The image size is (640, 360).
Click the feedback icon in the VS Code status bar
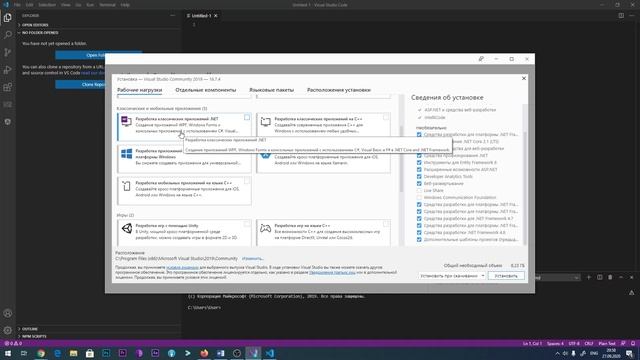pos(623,344)
